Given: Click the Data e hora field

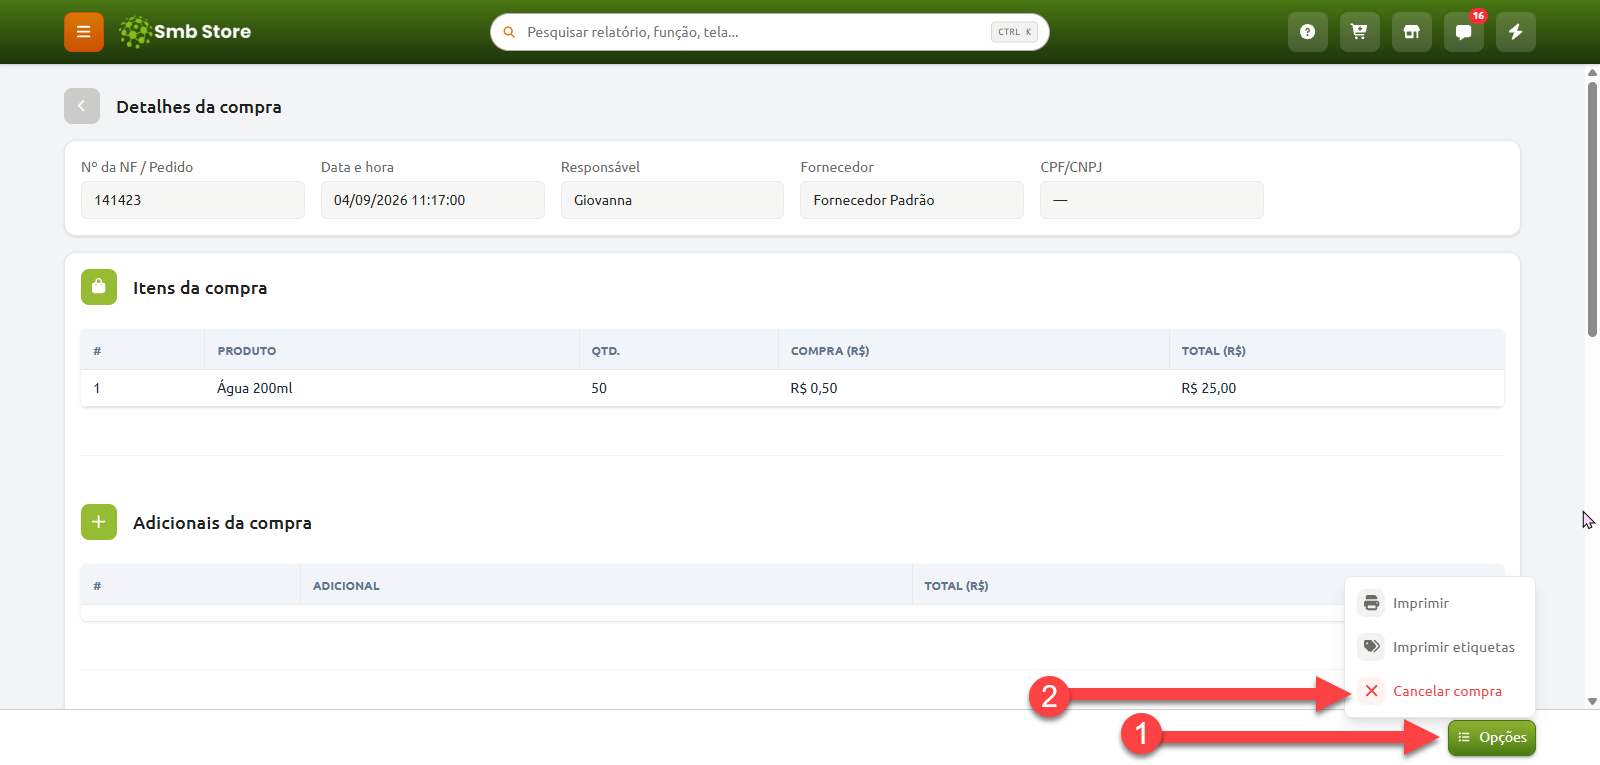Looking at the screenshot, I should click(x=433, y=200).
